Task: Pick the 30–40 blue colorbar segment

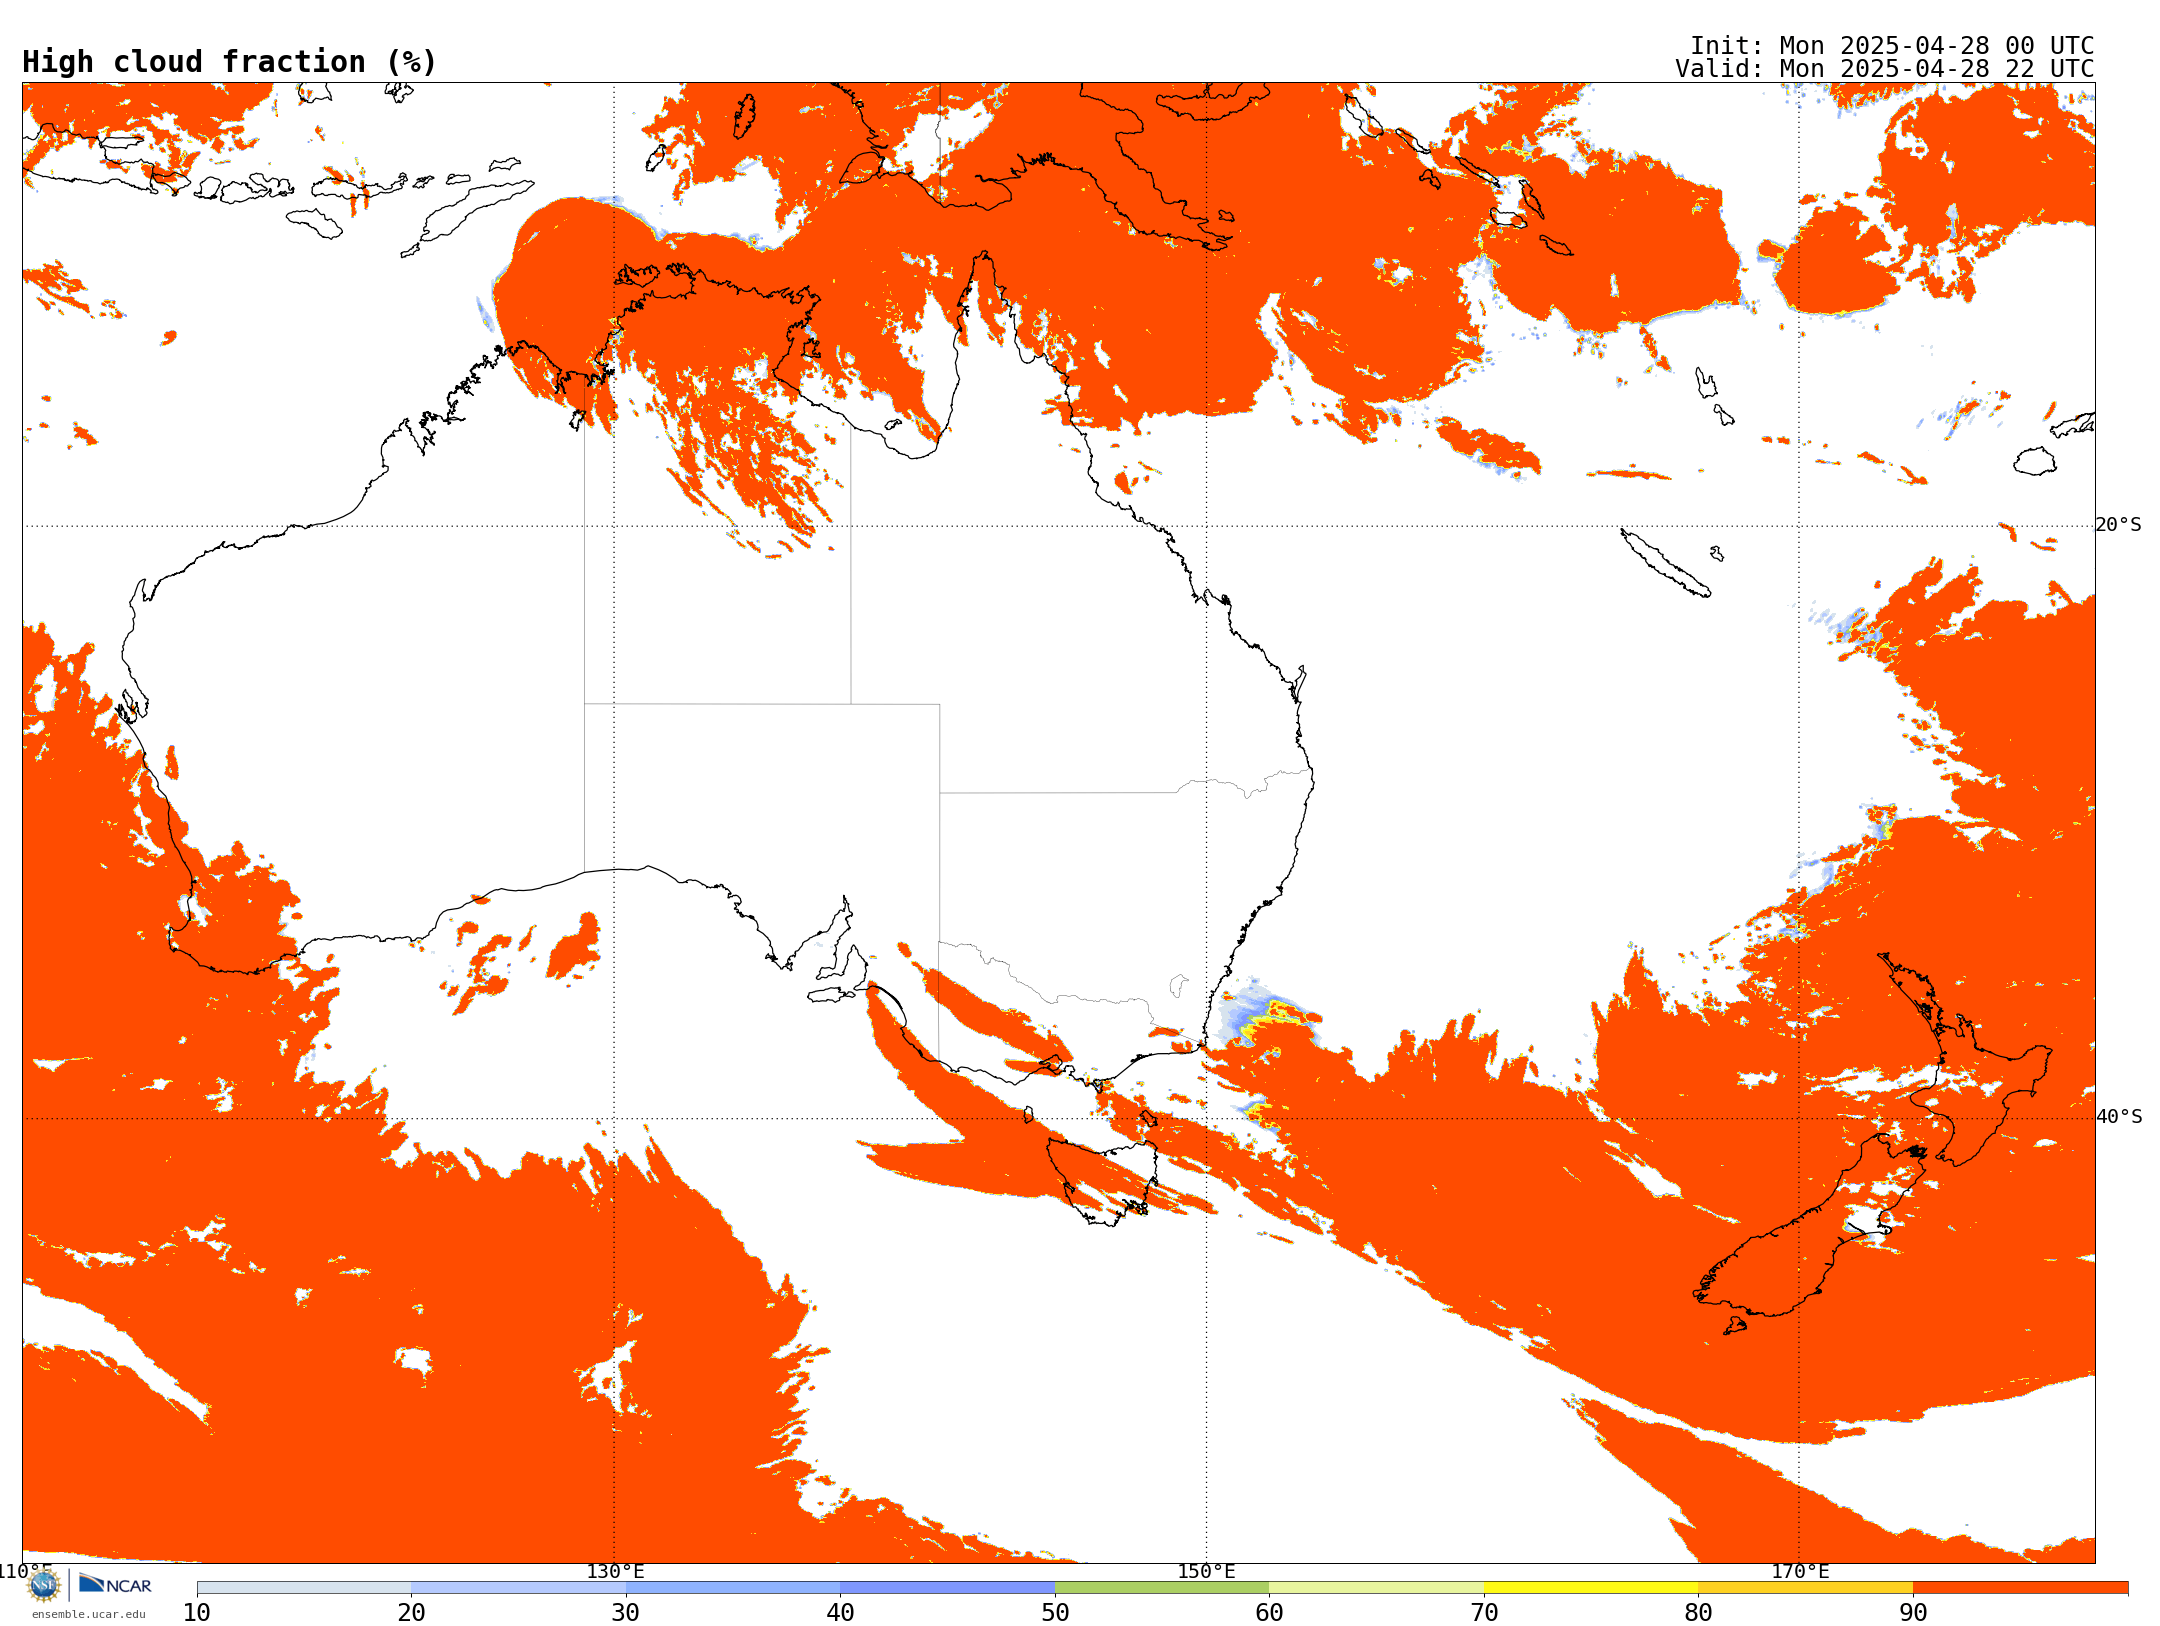Action: click(x=733, y=1588)
